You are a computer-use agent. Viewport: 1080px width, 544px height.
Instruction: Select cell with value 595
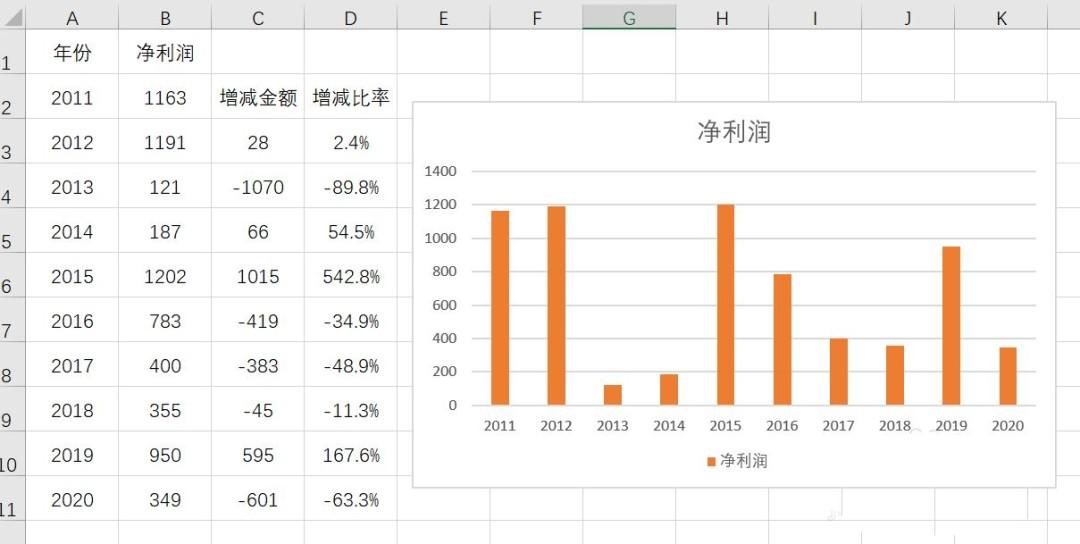pyautogui.click(x=258, y=455)
